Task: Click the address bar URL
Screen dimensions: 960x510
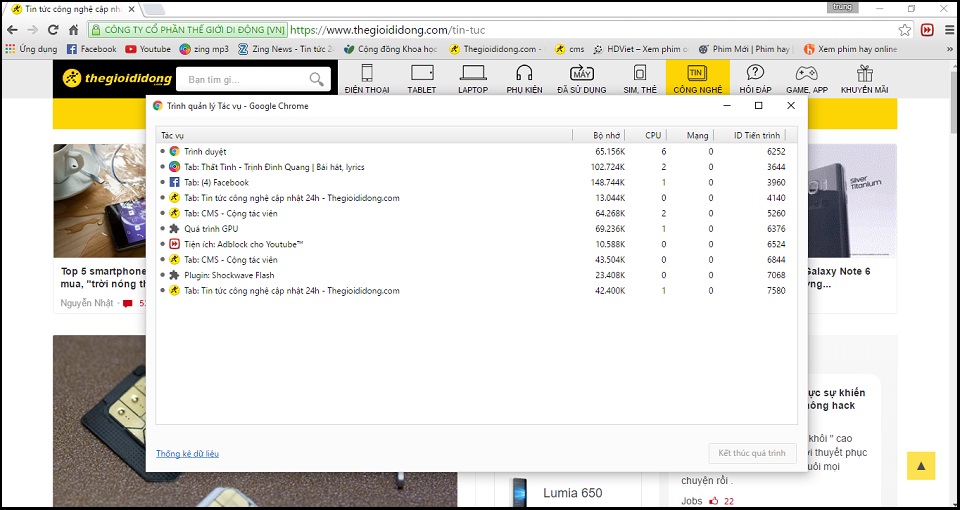Action: 388,30
